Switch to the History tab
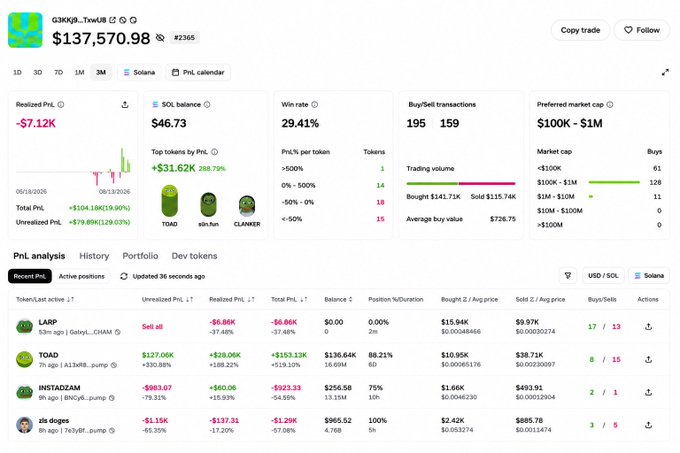 point(94,256)
